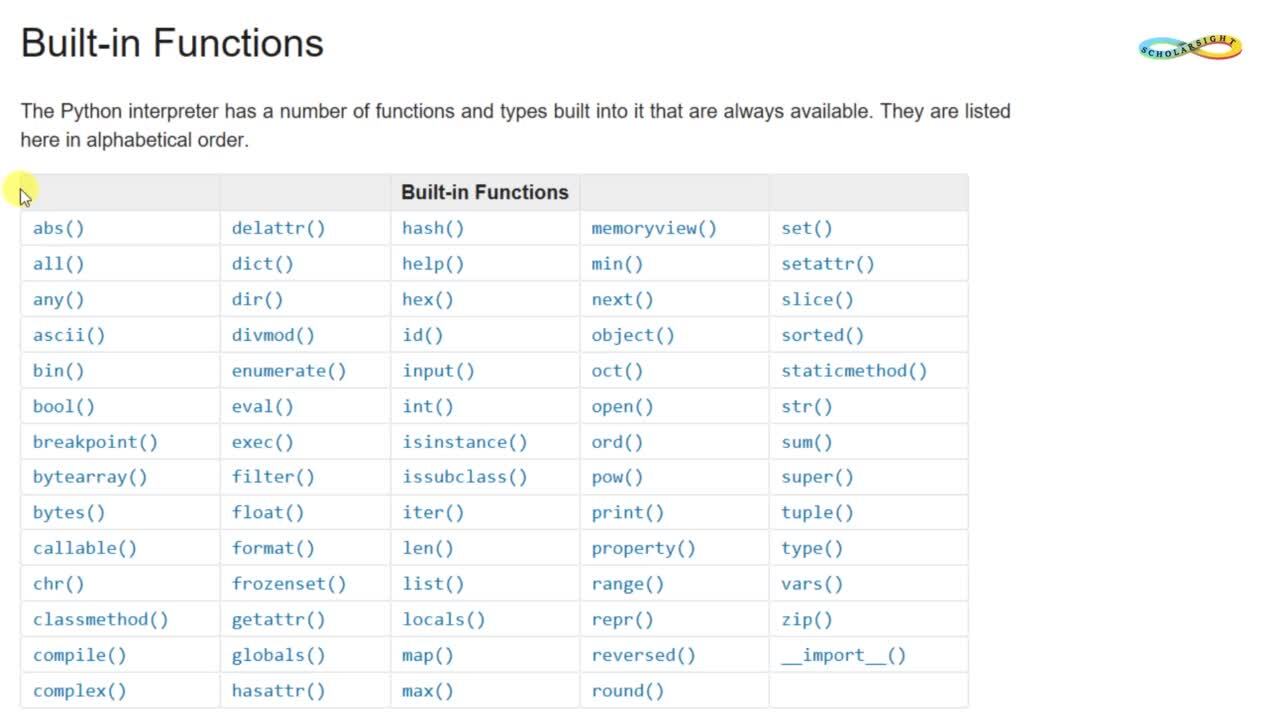Click the Built-in Functions page heading
Screen dimensions: 1280x720
[172, 44]
